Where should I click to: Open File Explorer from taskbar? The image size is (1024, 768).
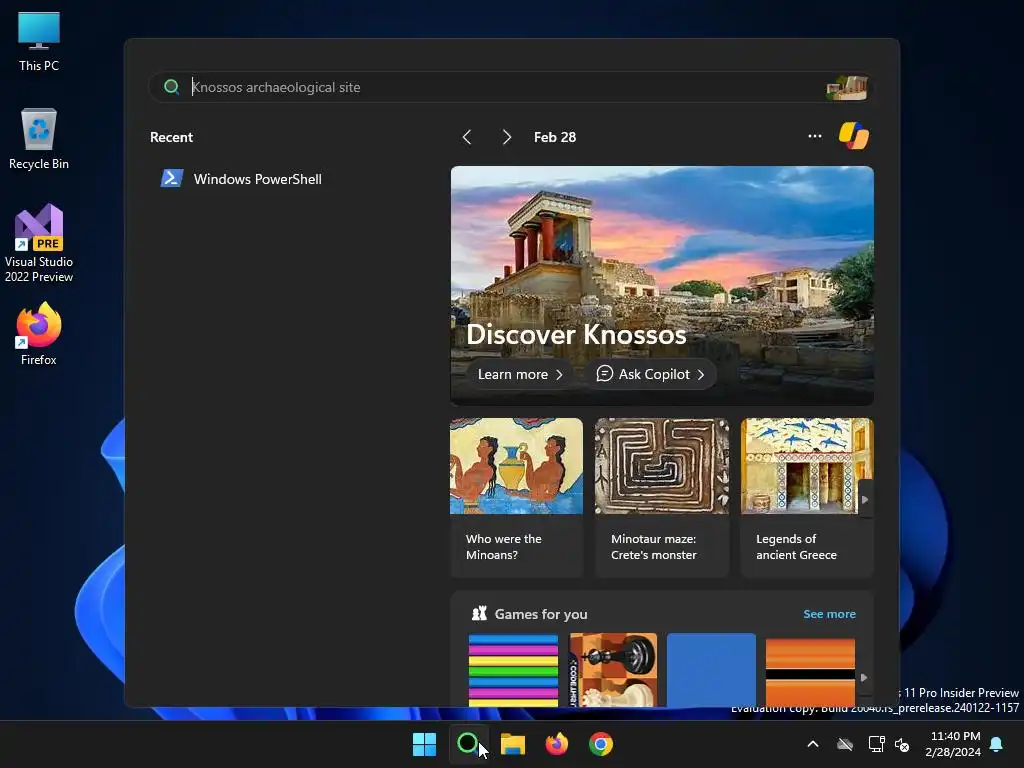(513, 744)
